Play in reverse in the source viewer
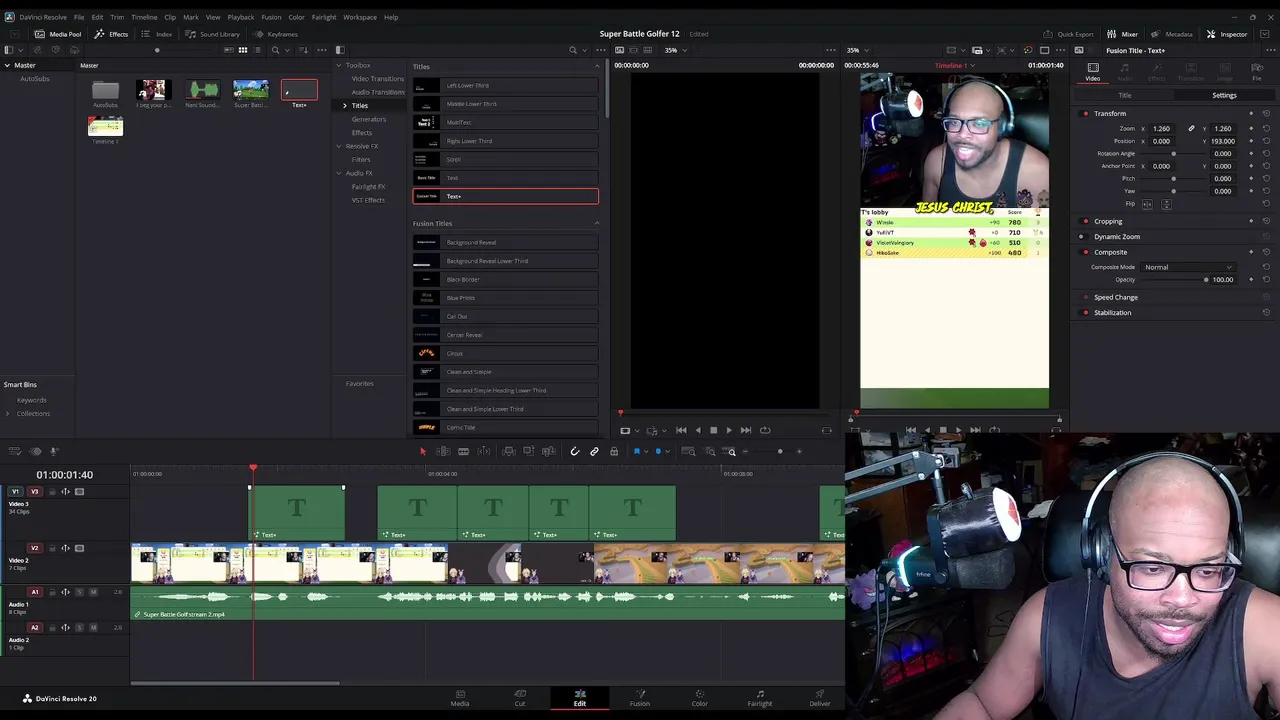Image resolution: width=1280 pixels, height=720 pixels. click(698, 430)
